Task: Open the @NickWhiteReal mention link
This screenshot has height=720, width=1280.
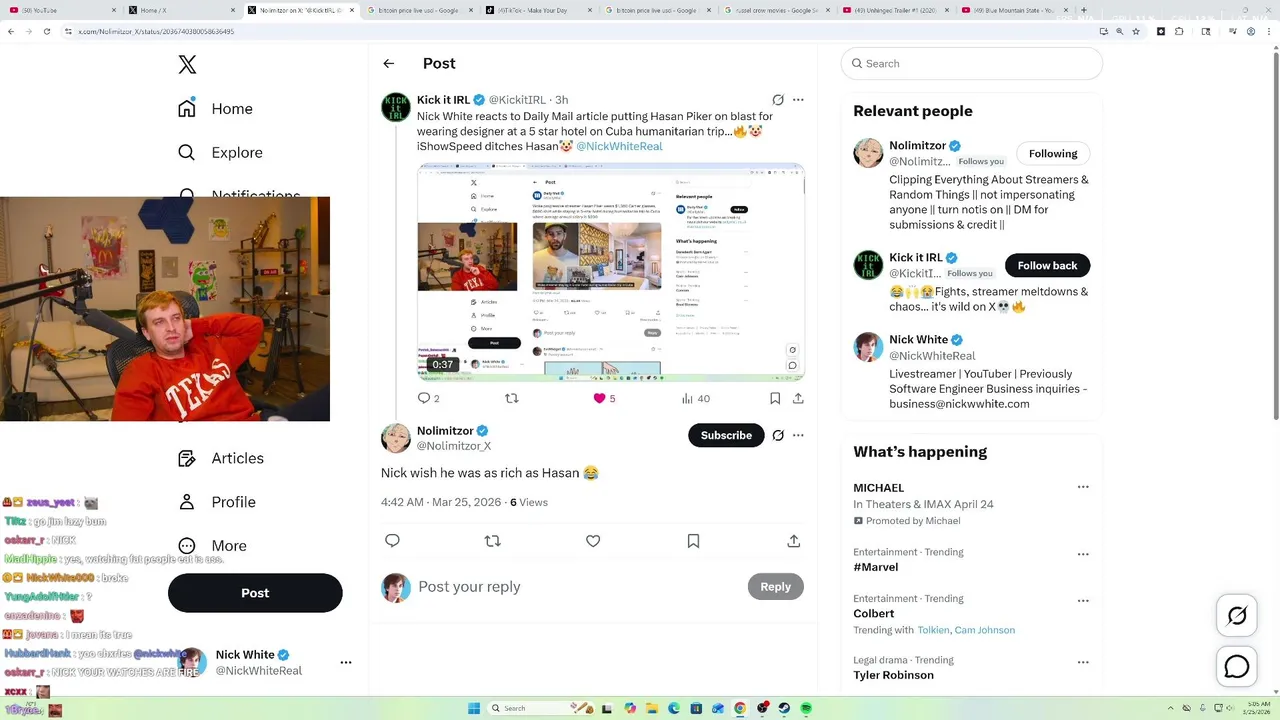Action: point(619,146)
